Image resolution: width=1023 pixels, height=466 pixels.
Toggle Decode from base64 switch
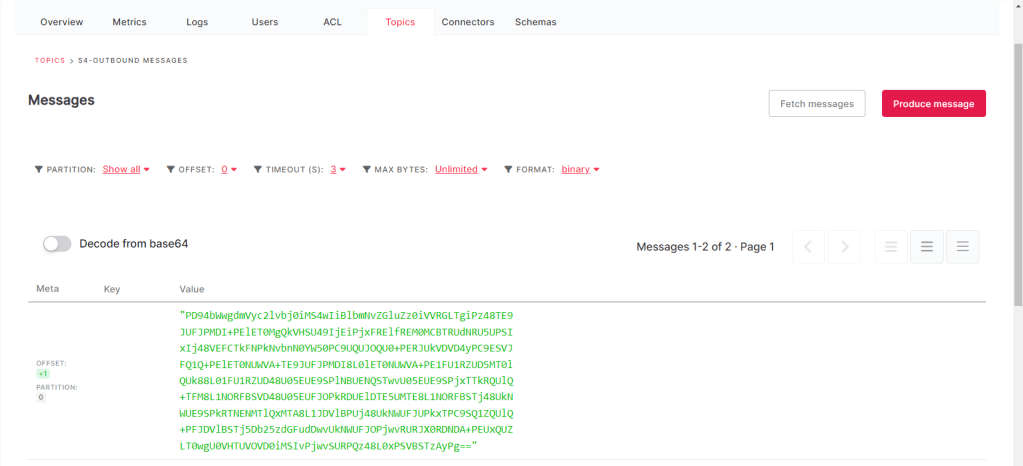click(x=58, y=244)
